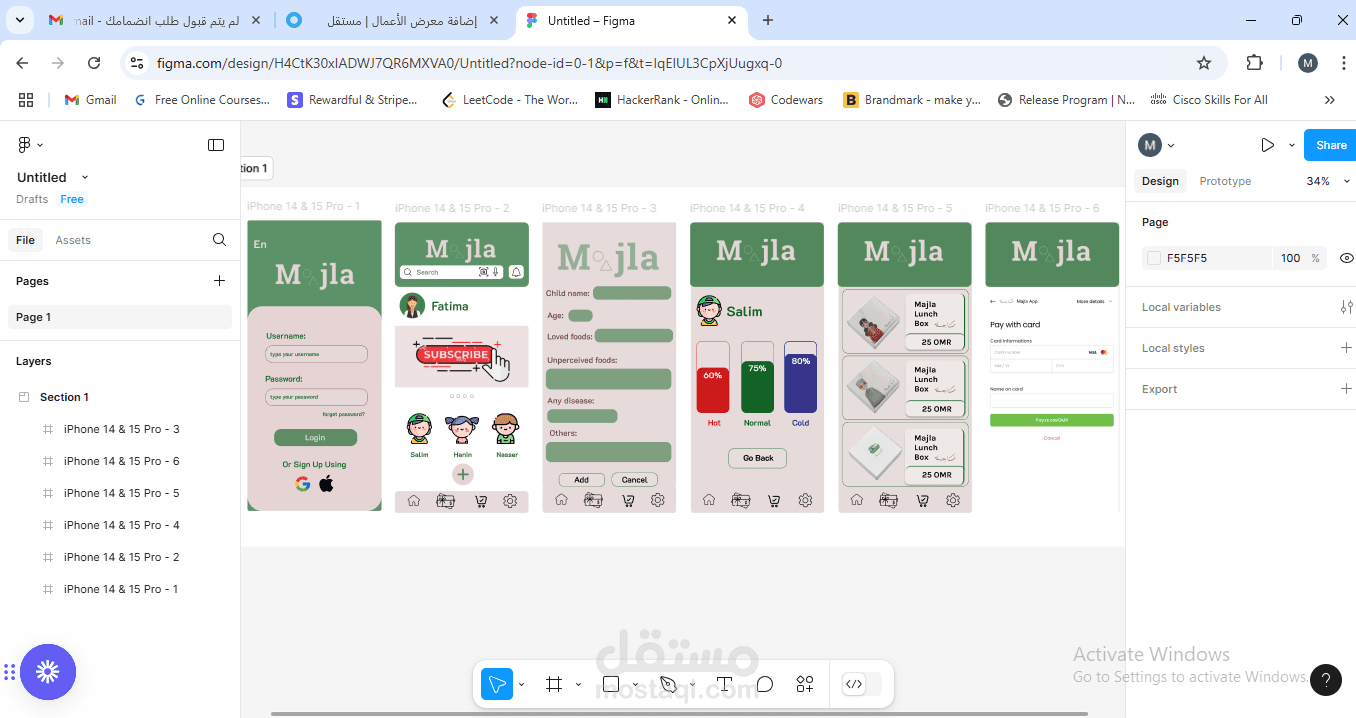
Task: Click the SUBSCRIBE graphic in frame 2
Action: pos(456,354)
